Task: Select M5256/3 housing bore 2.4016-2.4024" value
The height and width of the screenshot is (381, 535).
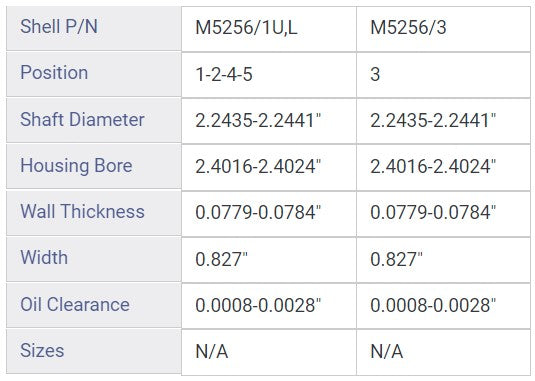Action: (x=444, y=167)
